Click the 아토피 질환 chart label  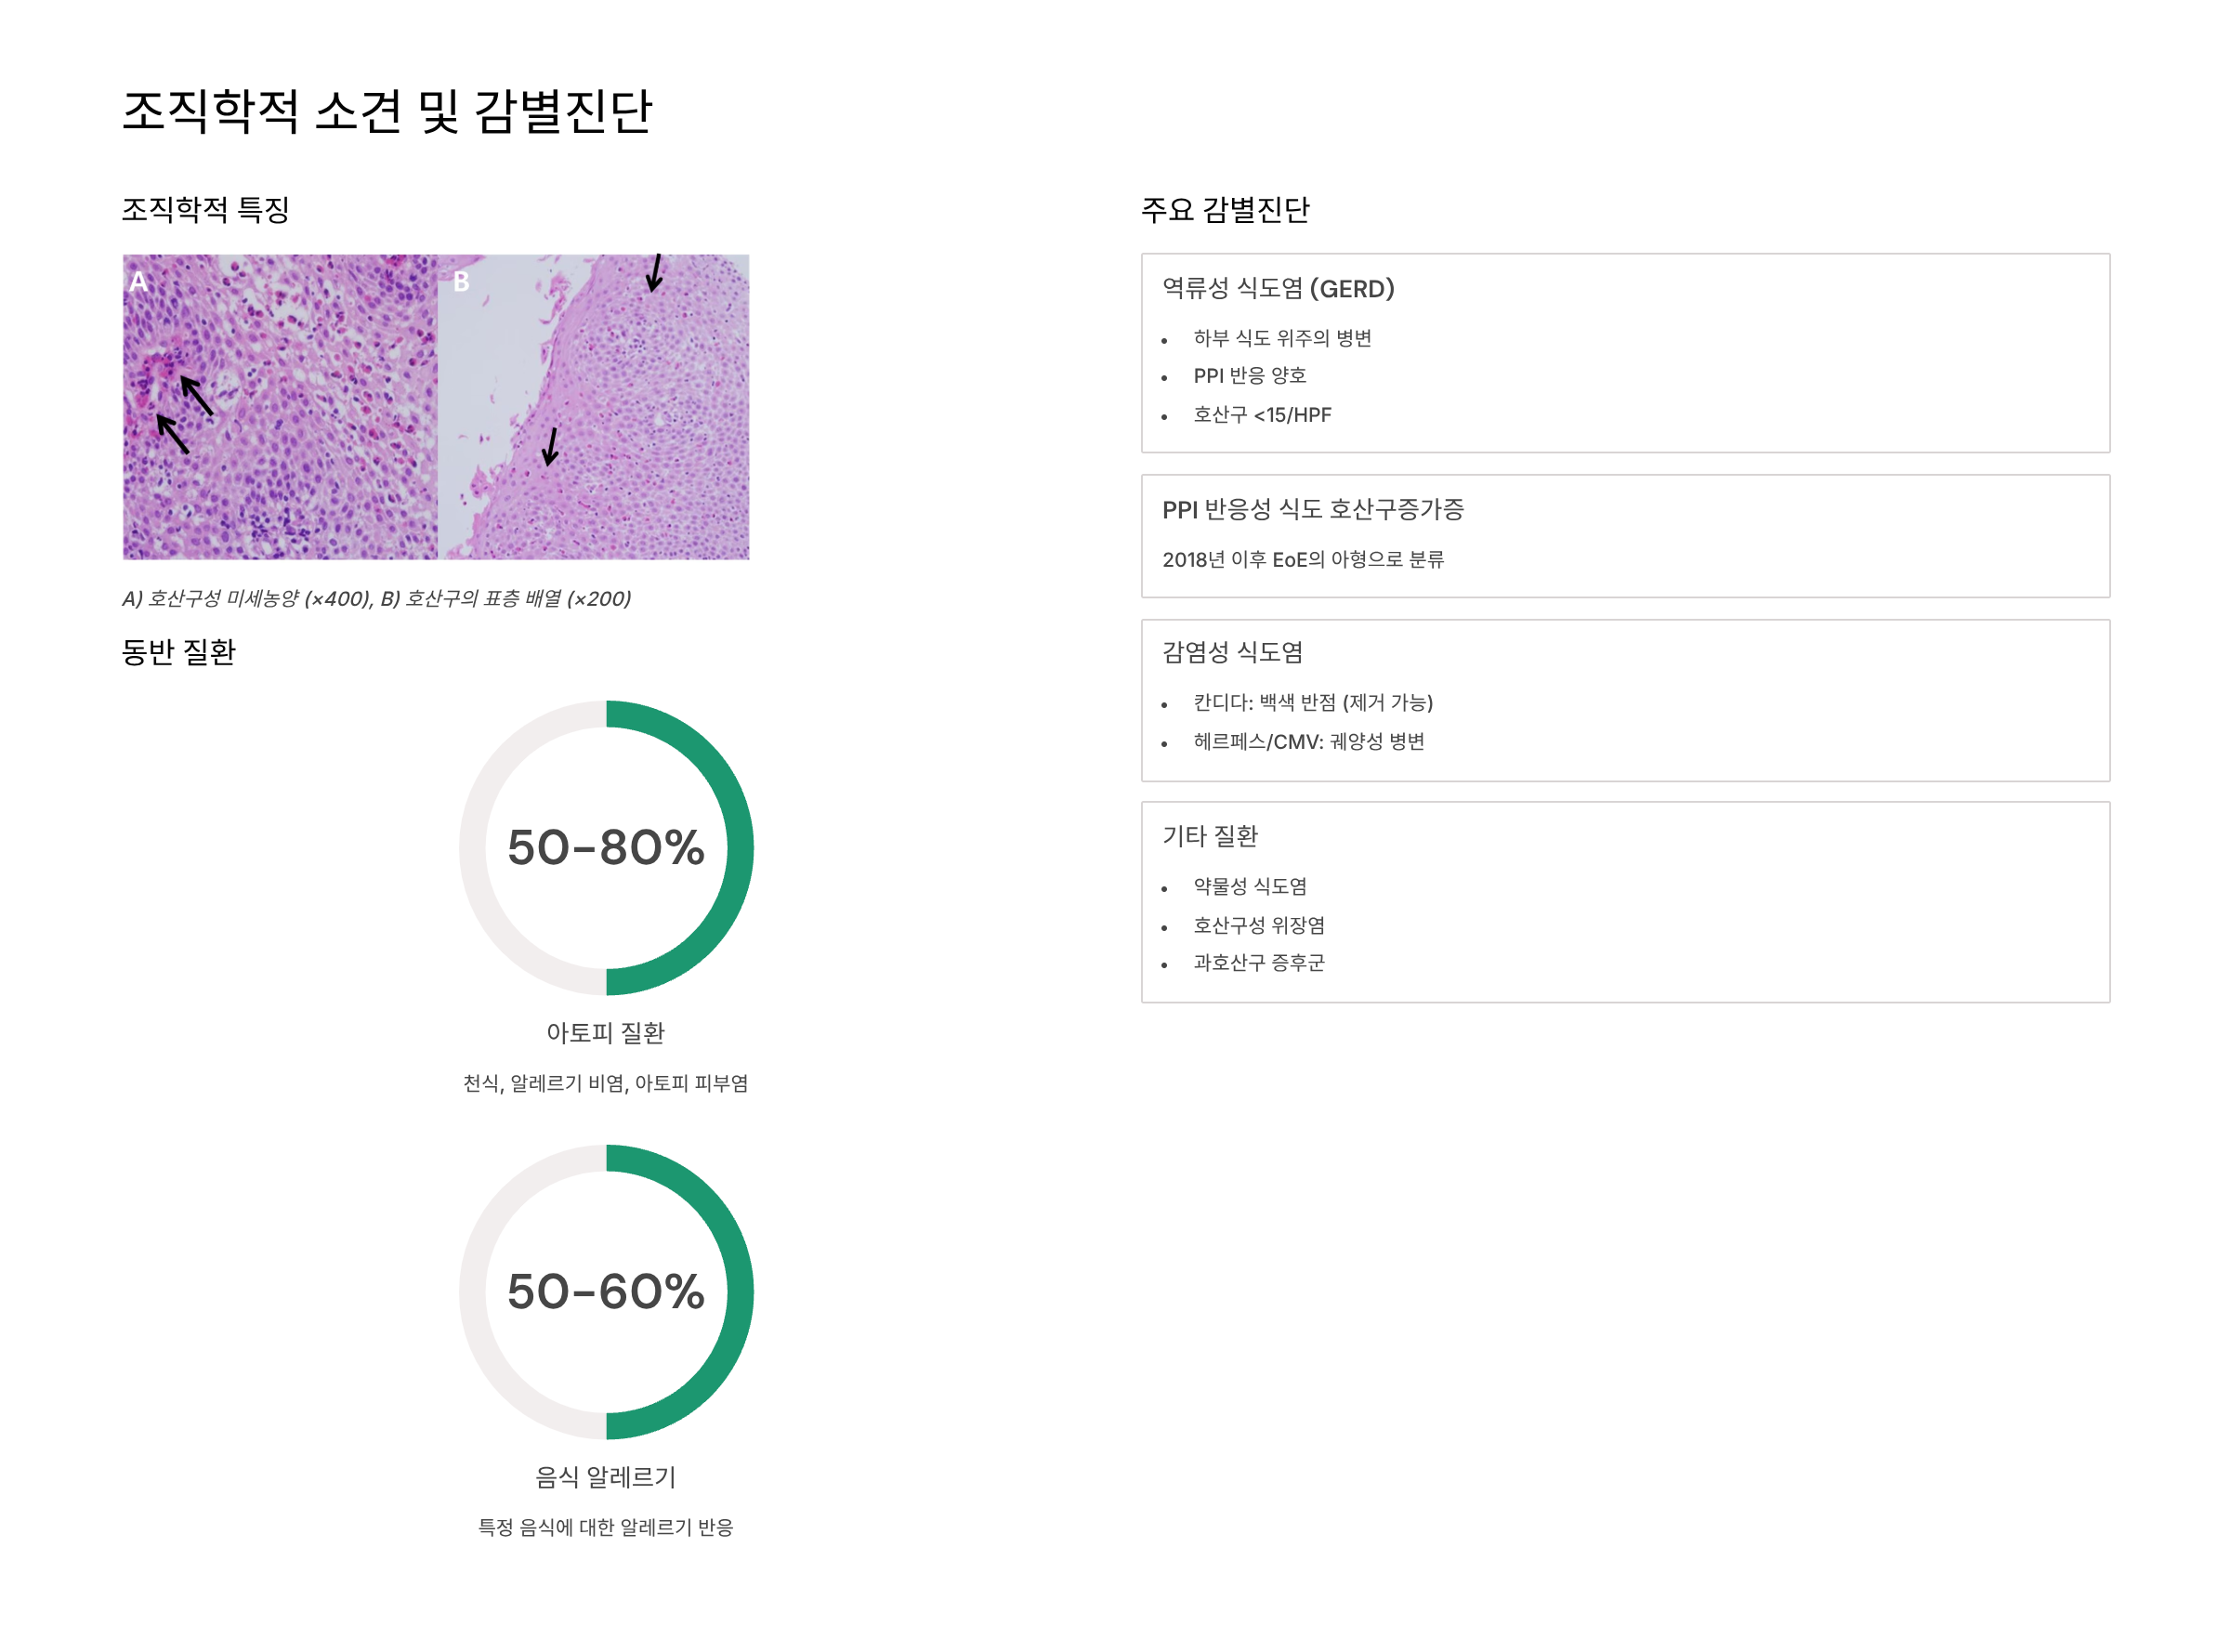[606, 1033]
